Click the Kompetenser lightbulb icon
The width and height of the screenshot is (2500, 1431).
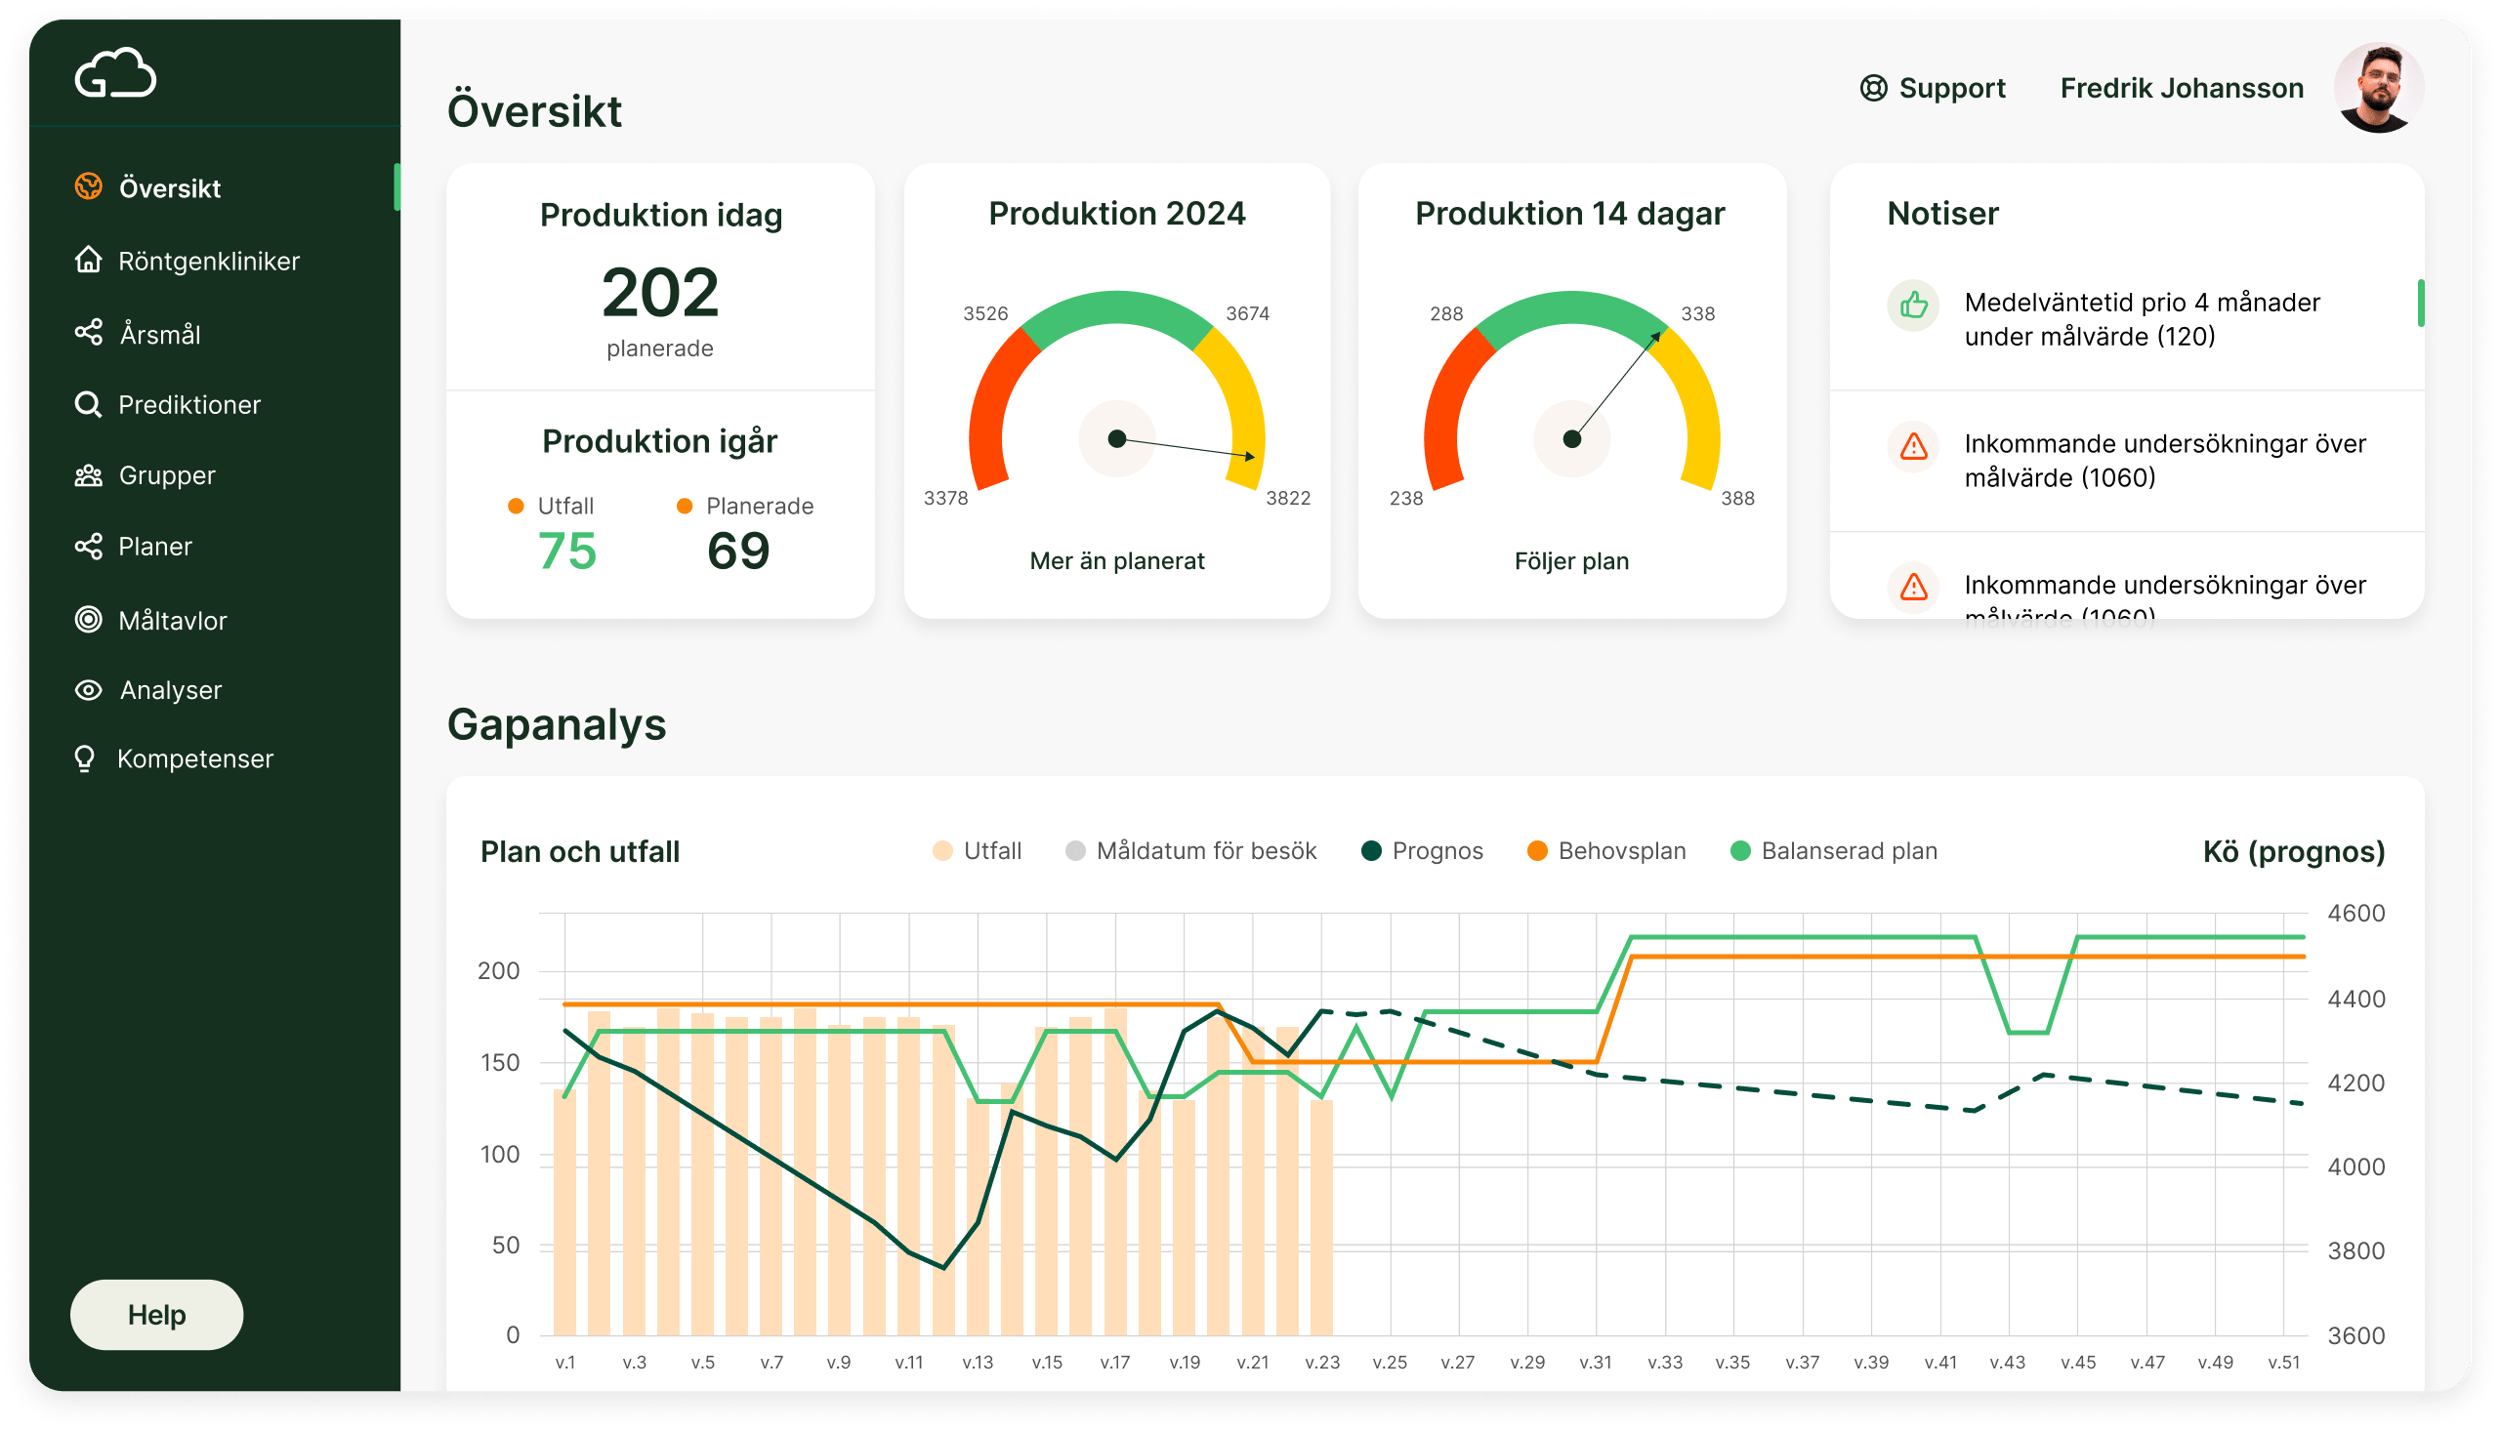pos(85,759)
